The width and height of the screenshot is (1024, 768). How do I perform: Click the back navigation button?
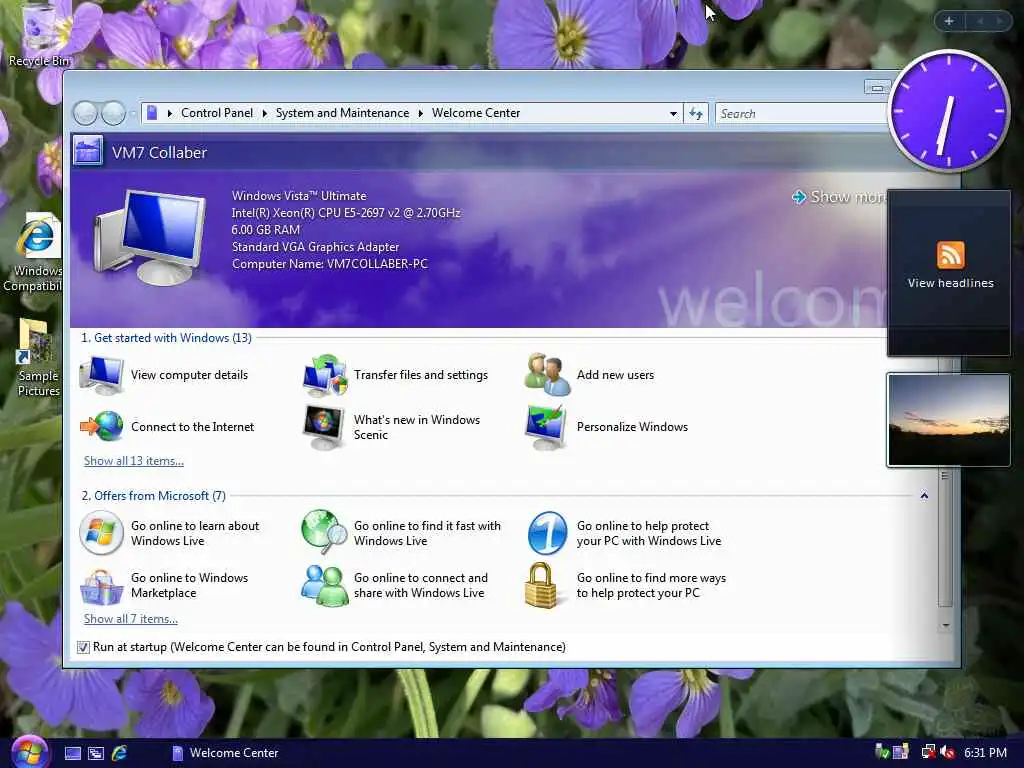[x=86, y=114]
